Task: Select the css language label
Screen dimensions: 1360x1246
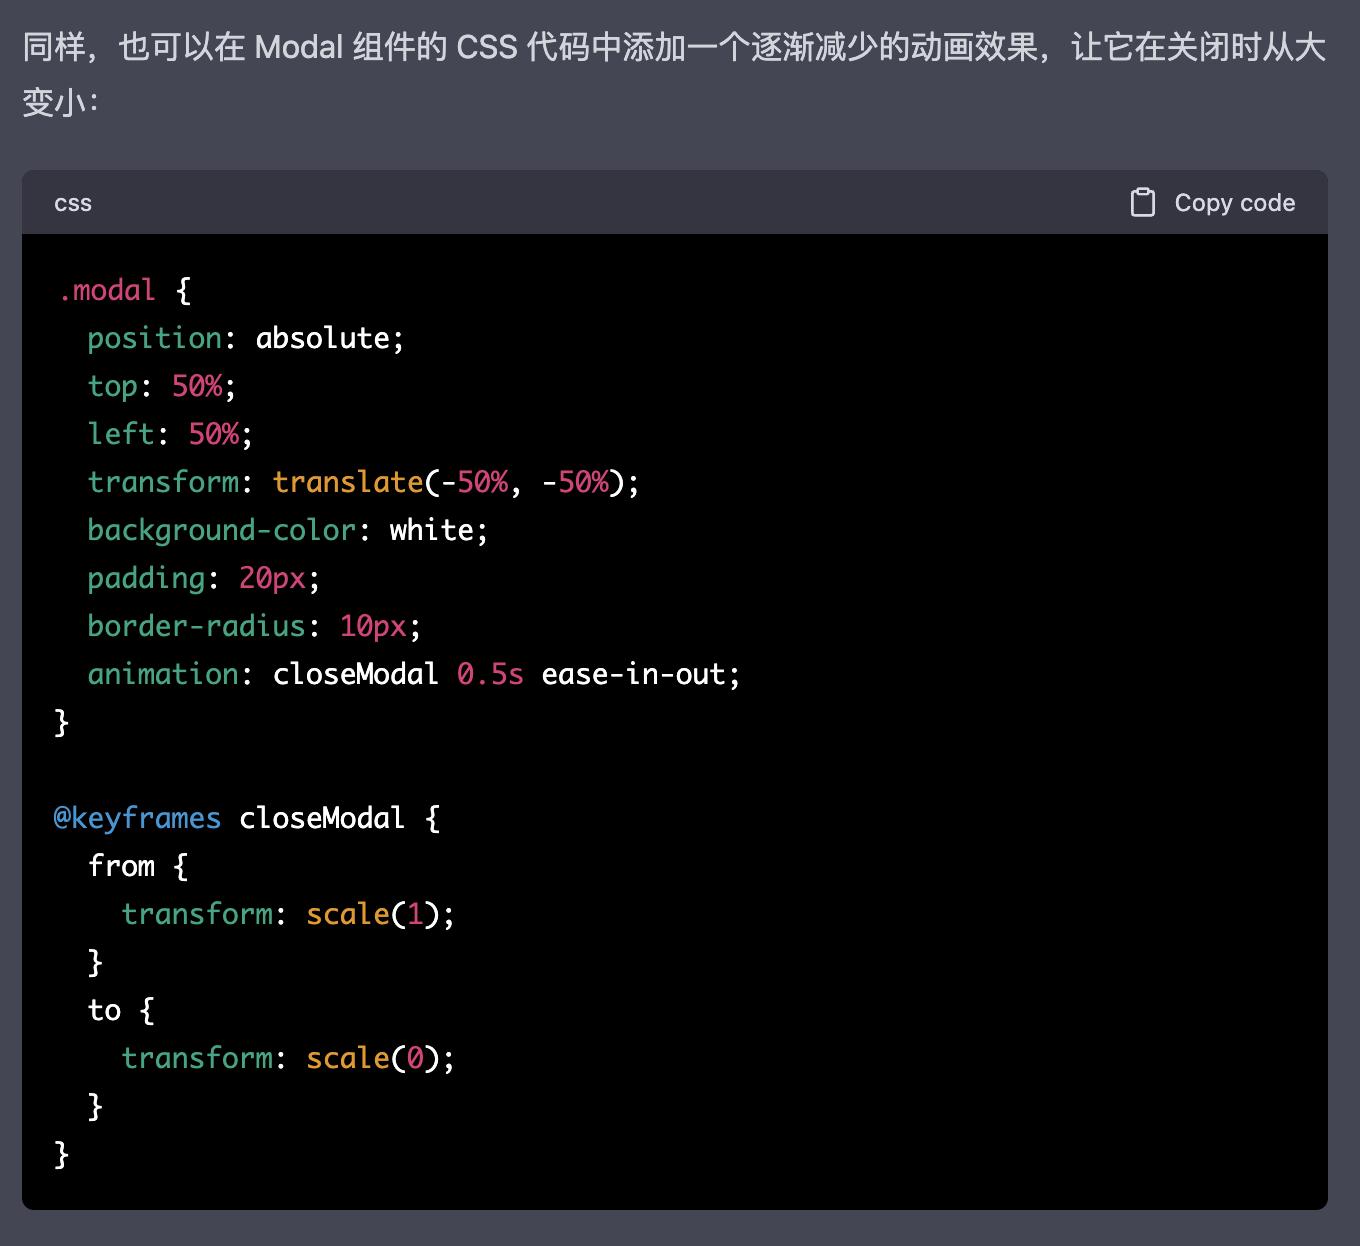Action: pyautogui.click(x=72, y=203)
